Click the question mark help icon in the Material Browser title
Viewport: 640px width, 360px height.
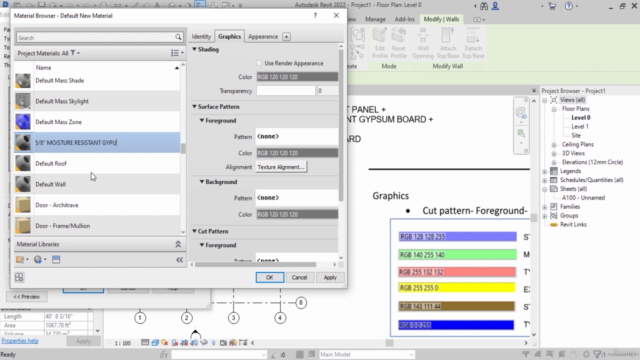315,16
